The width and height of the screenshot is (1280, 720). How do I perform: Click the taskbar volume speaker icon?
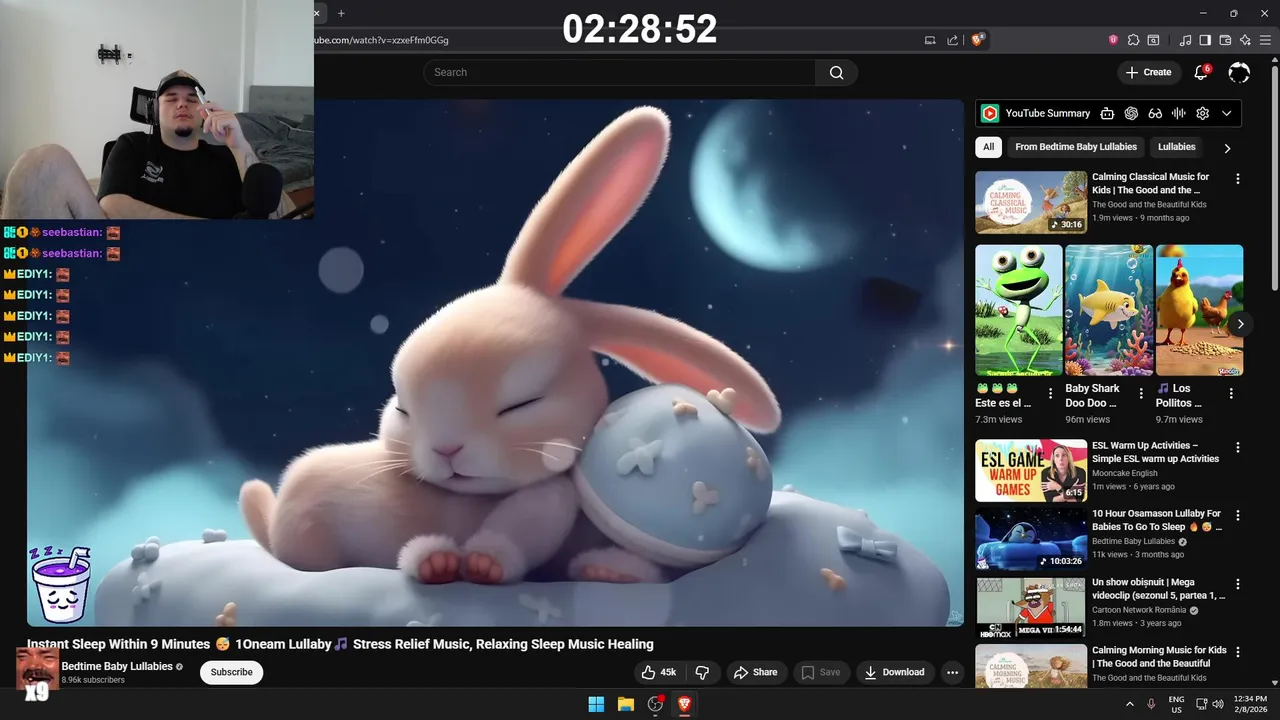point(1217,704)
